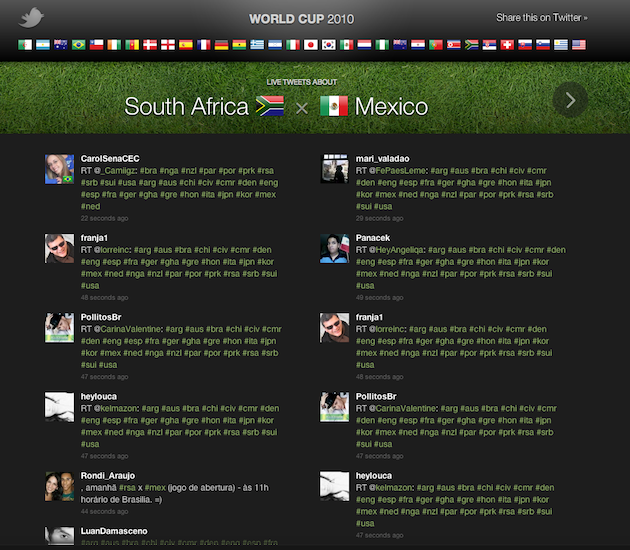Select the Ghana flag in the flag bar

tap(239, 45)
